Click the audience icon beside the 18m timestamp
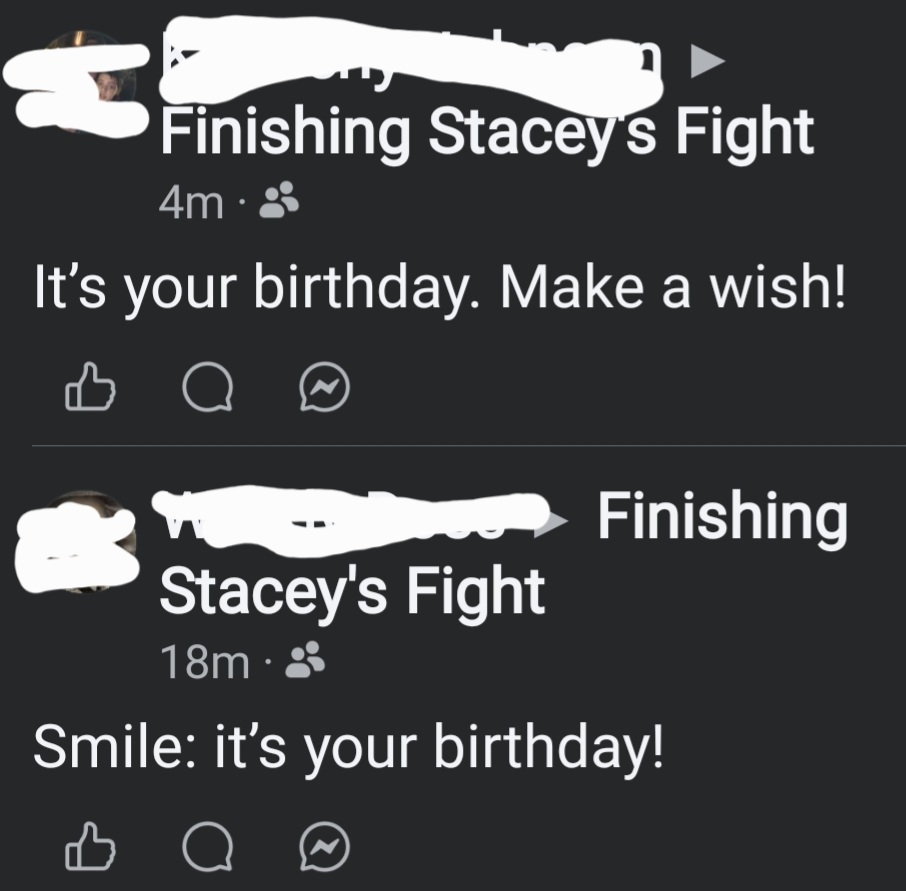This screenshot has height=891, width=906. [301, 660]
